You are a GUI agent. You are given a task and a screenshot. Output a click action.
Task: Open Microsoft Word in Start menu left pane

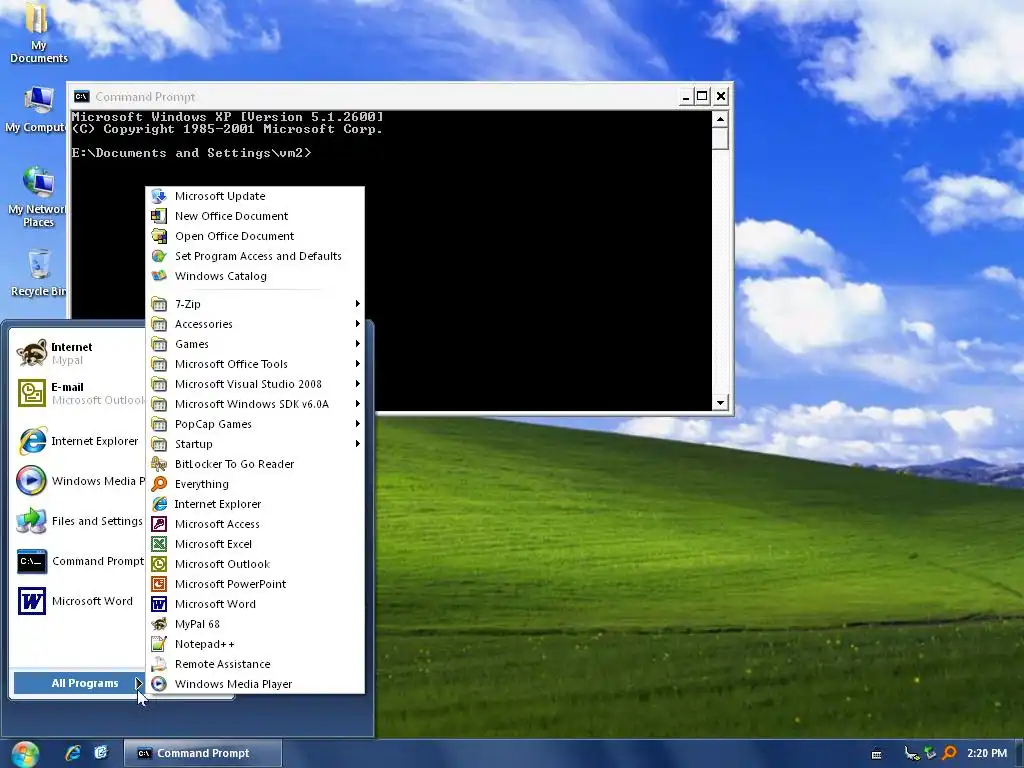click(x=78, y=601)
